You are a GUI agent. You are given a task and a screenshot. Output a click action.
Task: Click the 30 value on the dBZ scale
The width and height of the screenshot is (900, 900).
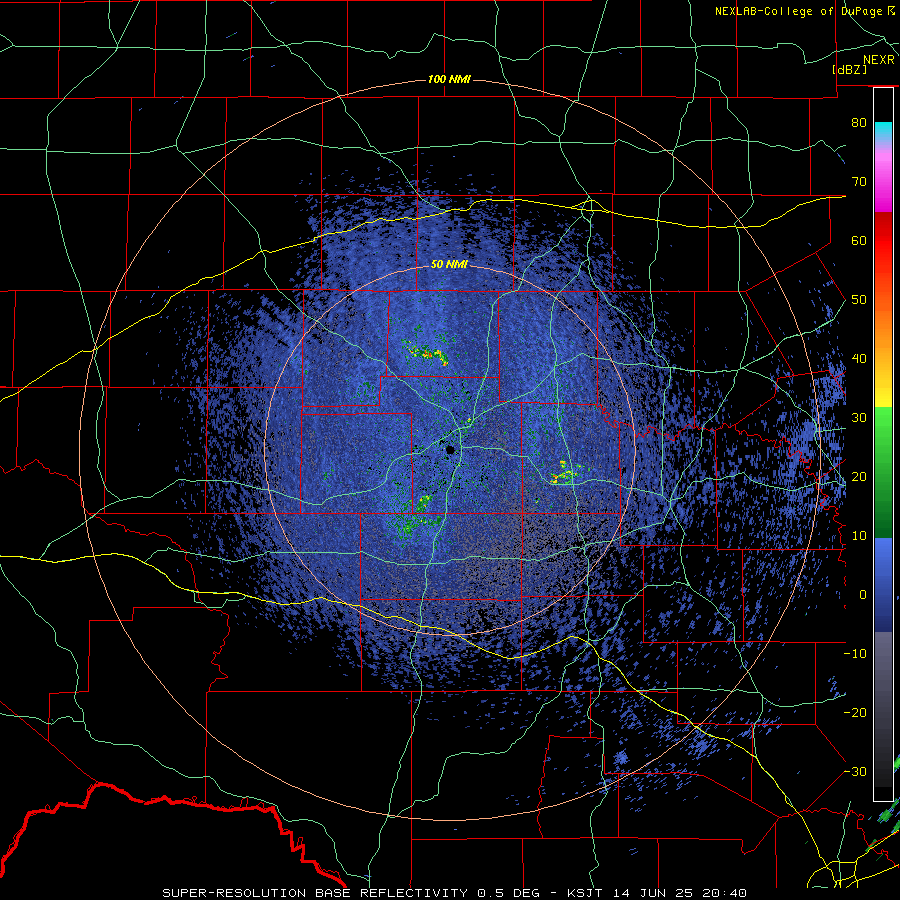[859, 417]
